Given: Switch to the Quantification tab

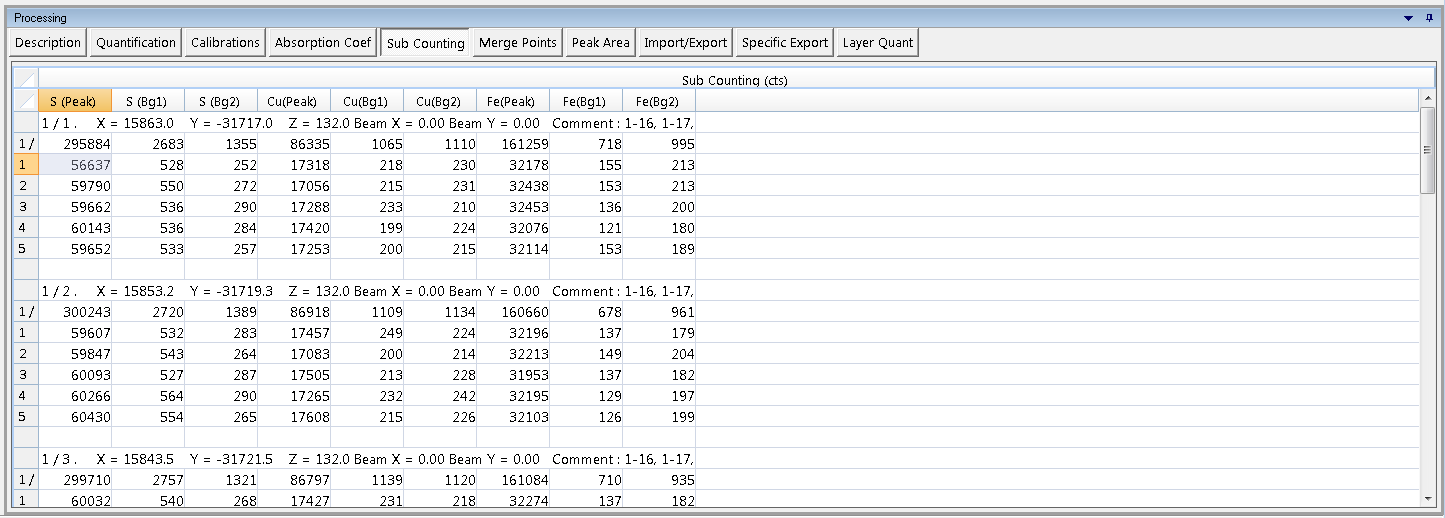Looking at the screenshot, I should [136, 43].
